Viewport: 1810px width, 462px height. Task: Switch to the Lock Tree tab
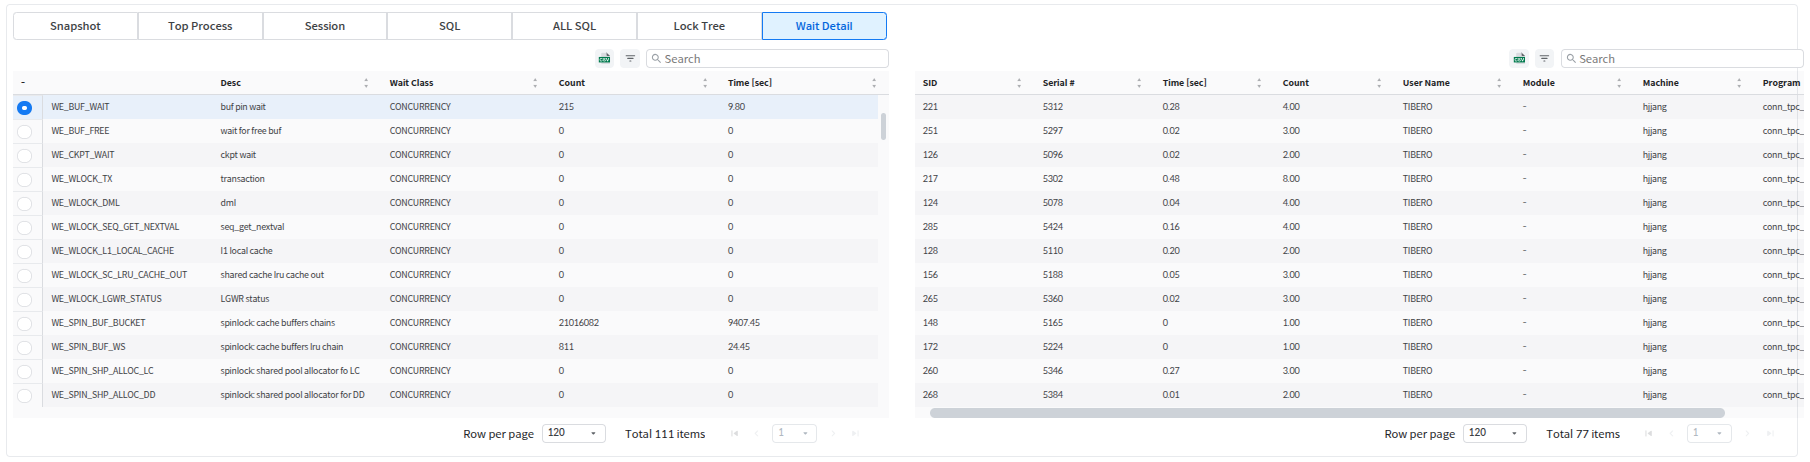(699, 26)
